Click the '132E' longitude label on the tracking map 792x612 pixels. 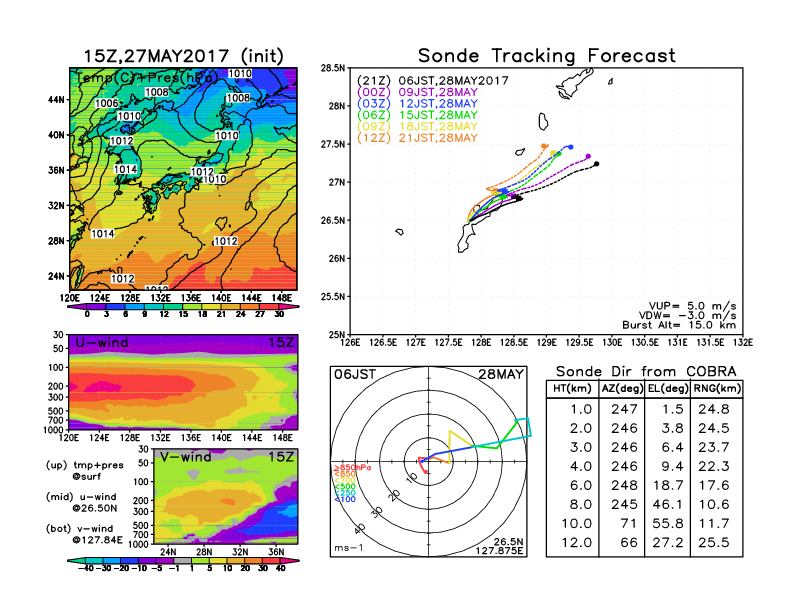click(x=743, y=343)
